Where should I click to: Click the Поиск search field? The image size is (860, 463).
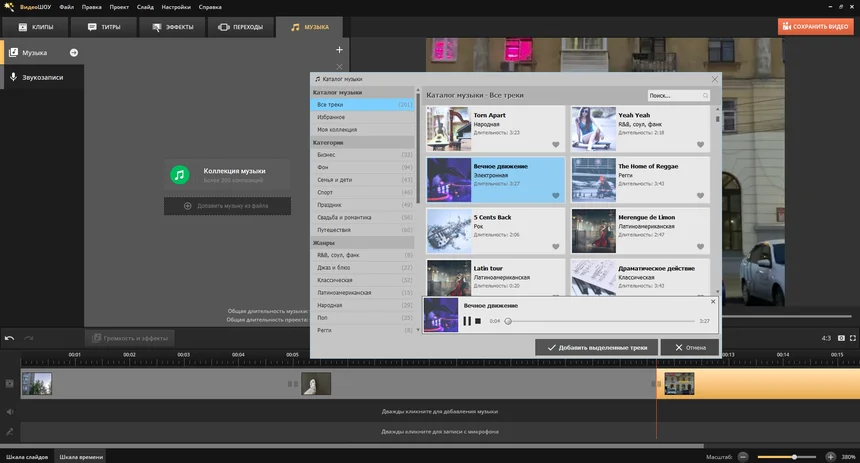click(x=678, y=95)
